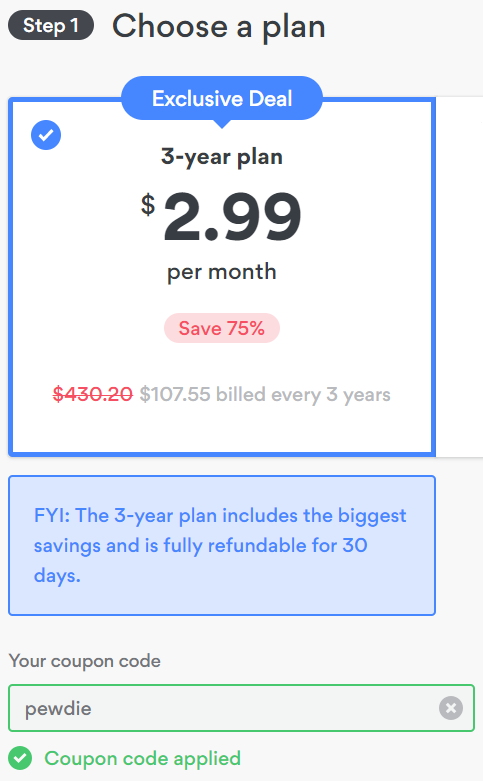Click the 3-year plan title
This screenshot has height=781, width=483.
click(222, 157)
